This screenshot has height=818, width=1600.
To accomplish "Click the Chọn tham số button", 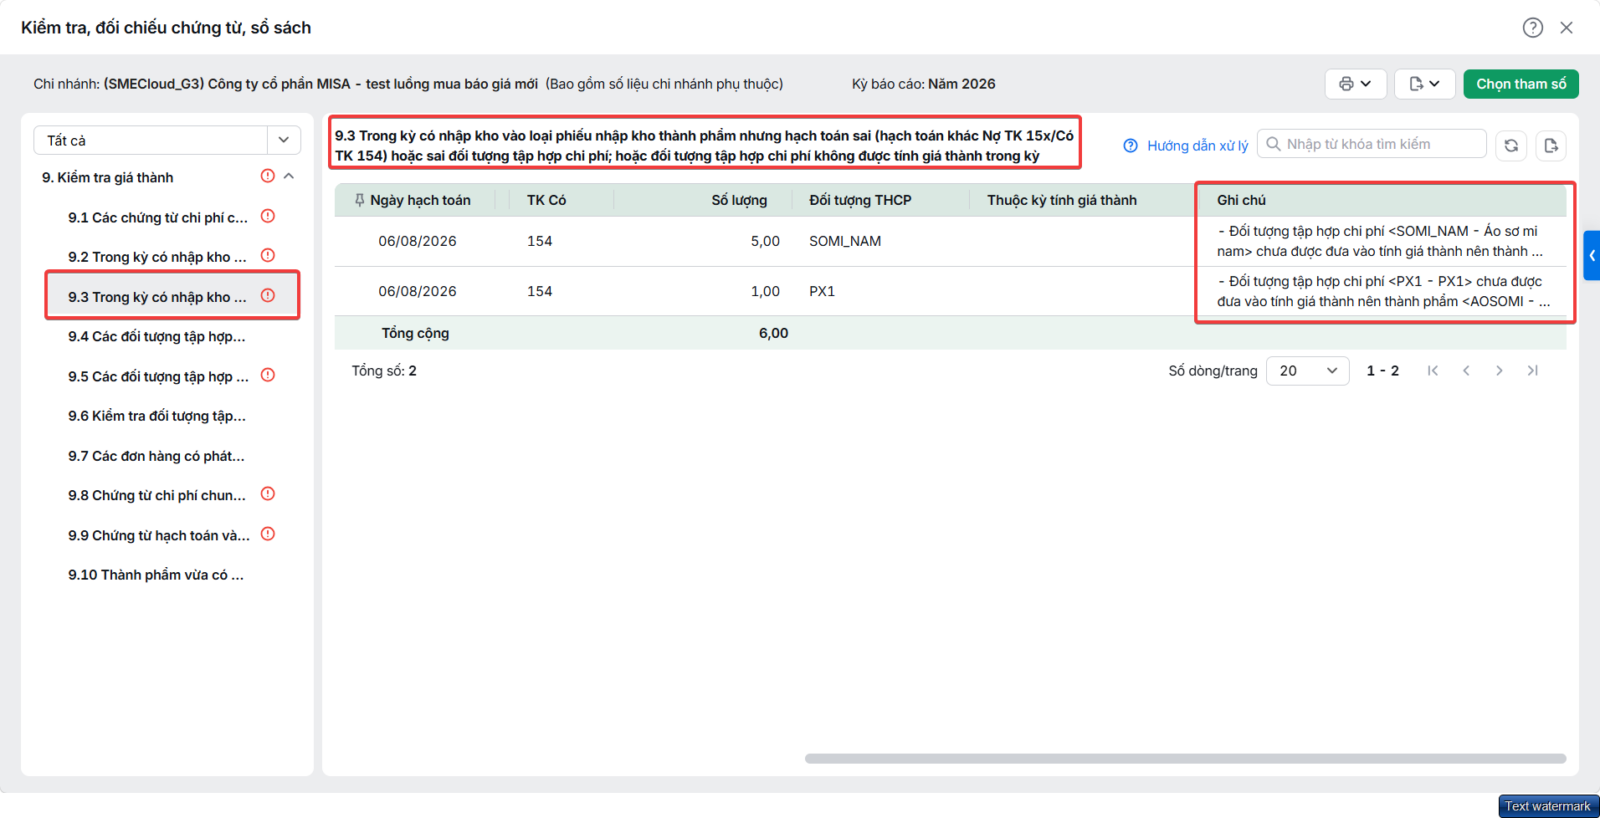I will 1521,84.
